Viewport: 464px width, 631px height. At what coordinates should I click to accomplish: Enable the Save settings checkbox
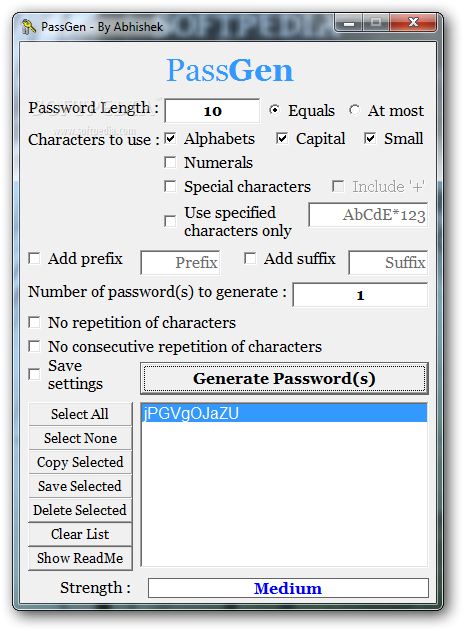pos(34,374)
